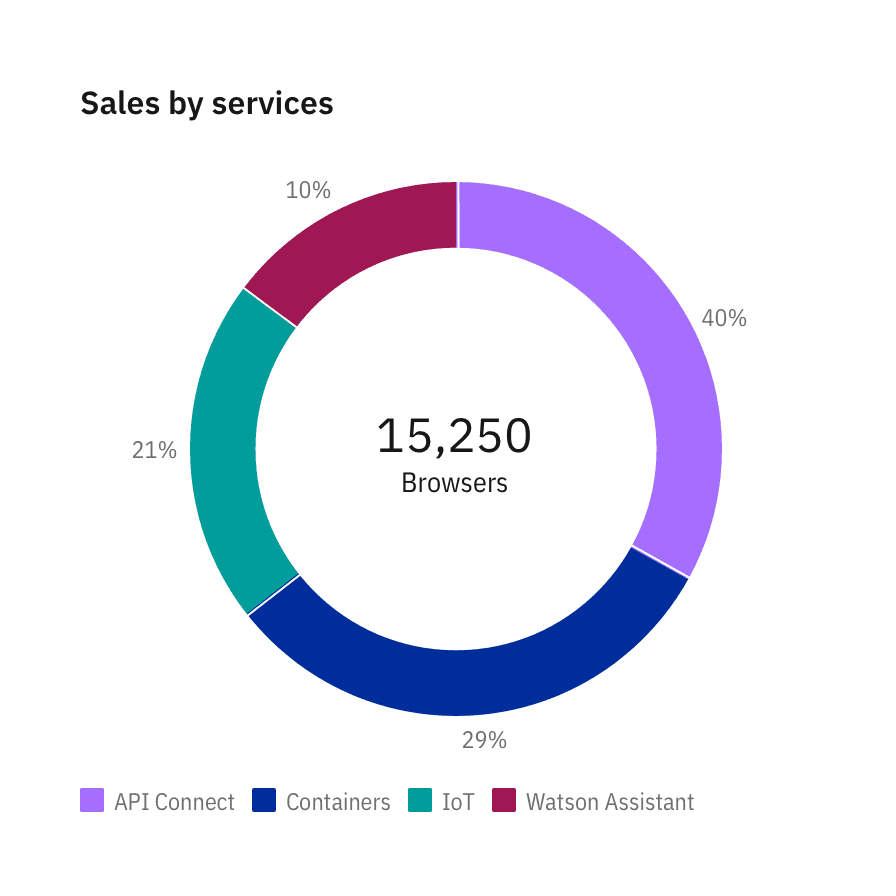Toggle the API Connect legend swatch
This screenshot has height=896, width=896.
[92, 801]
